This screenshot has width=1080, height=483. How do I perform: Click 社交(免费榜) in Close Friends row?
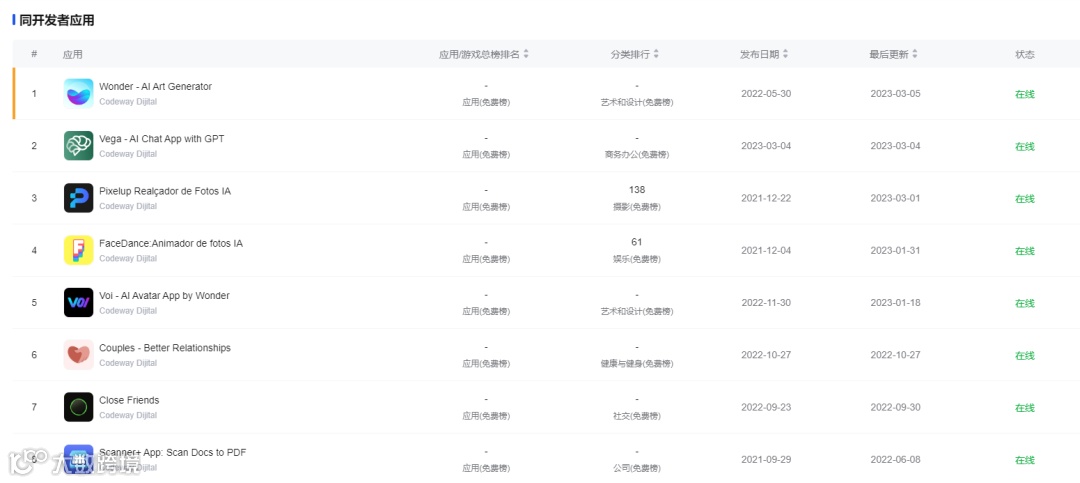click(x=637, y=417)
